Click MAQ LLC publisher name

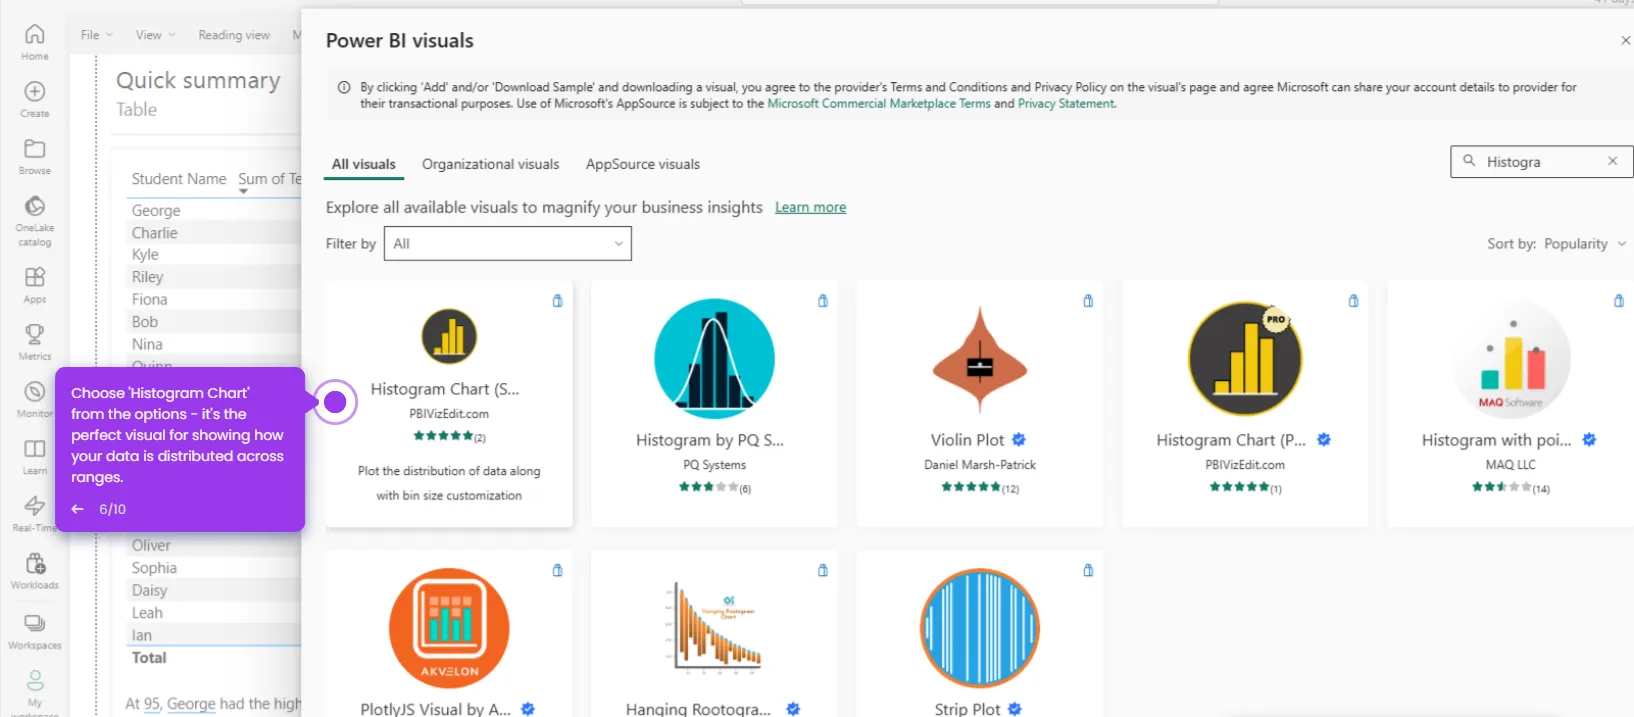(1511, 465)
